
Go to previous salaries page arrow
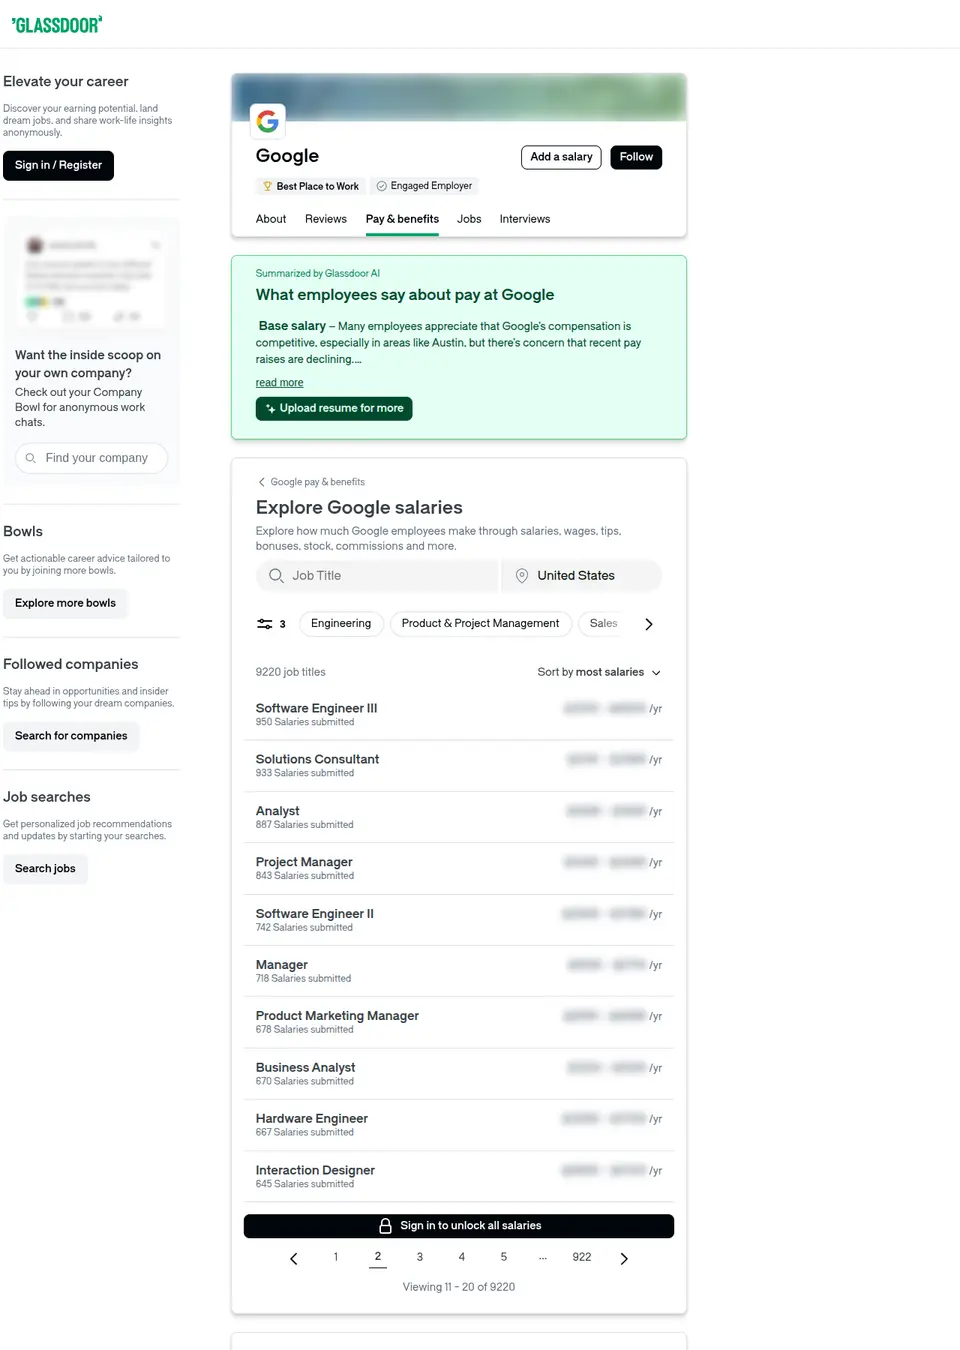(293, 1259)
